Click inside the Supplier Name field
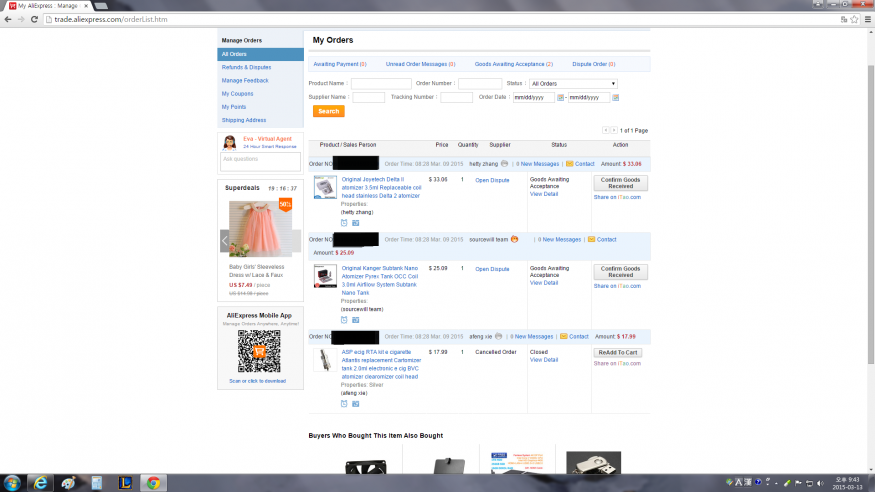Screen dimensions: 875x492 point(368,98)
